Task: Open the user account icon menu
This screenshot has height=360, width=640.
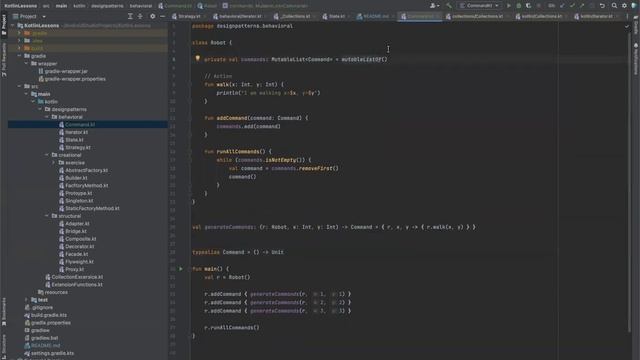Action: pos(434,6)
